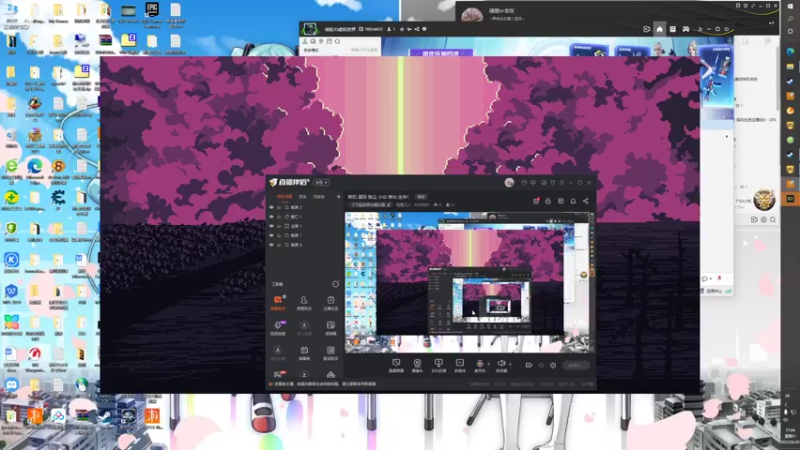Add a camera source from bottom toolbar

pos(417,365)
